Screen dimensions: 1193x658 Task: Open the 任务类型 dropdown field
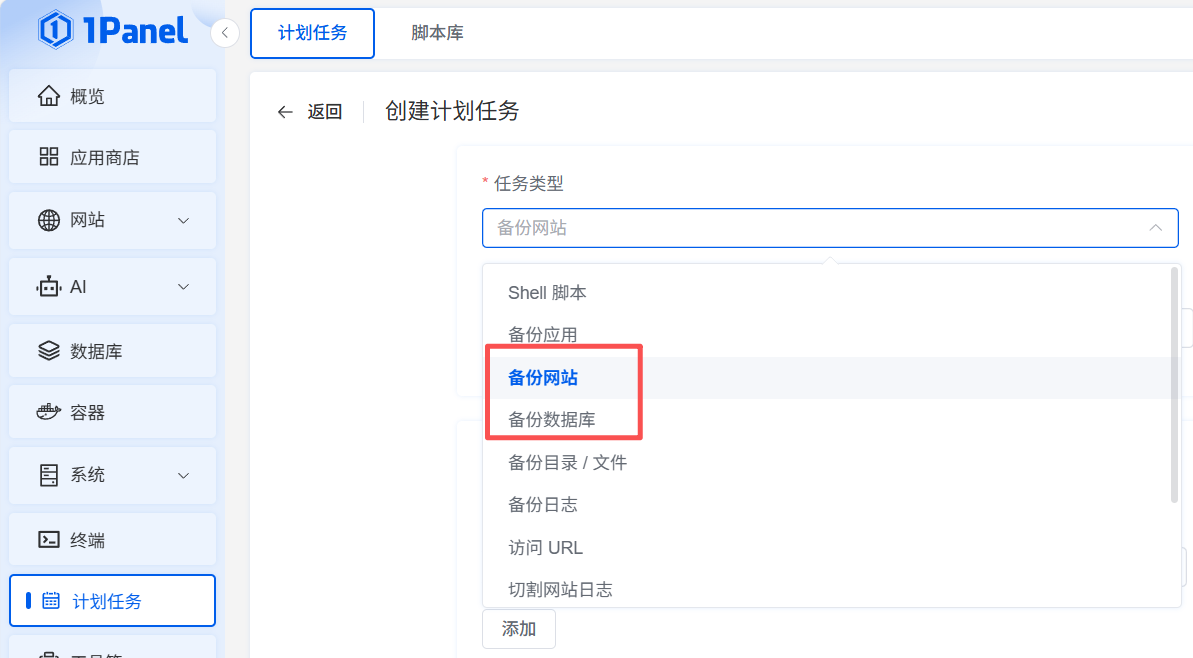[829, 228]
